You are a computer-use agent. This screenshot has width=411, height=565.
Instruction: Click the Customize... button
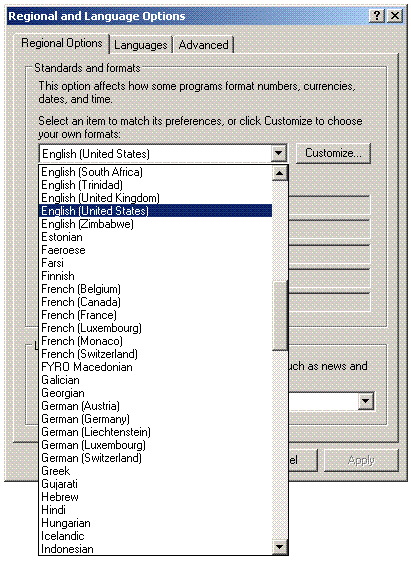coord(333,153)
